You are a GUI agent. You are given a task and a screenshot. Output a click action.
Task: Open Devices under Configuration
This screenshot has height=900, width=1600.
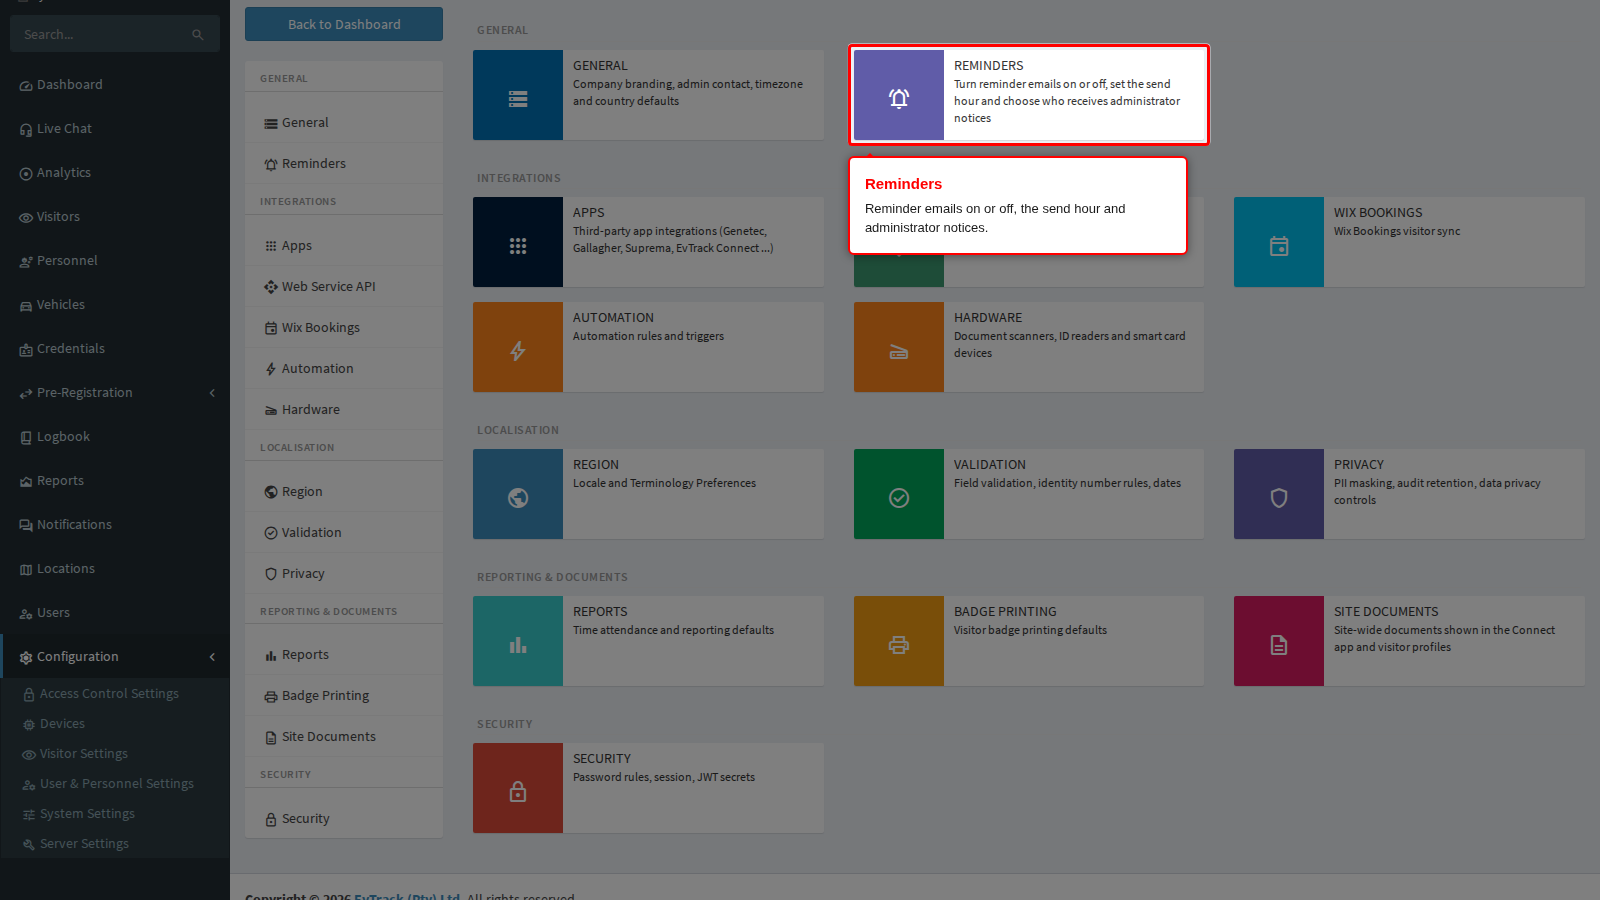115,724
